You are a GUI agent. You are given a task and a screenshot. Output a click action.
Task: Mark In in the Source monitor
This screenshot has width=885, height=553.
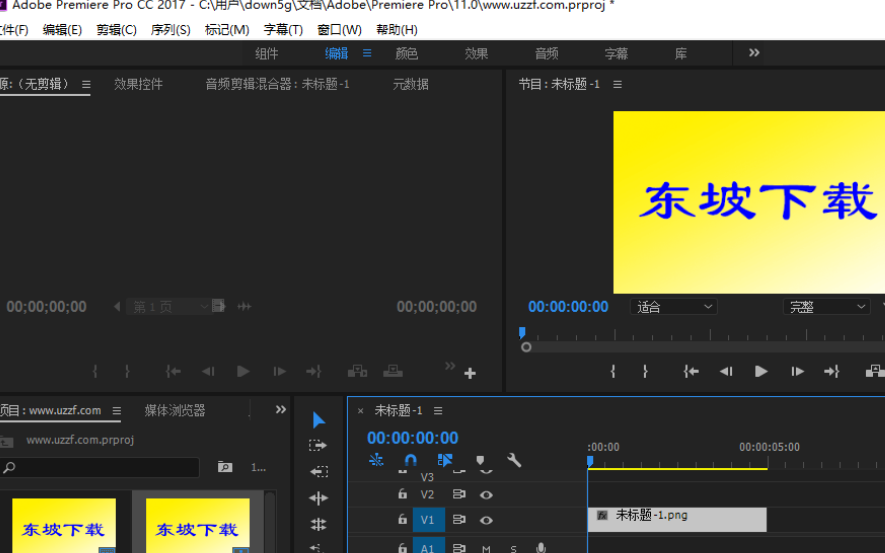[x=95, y=371]
